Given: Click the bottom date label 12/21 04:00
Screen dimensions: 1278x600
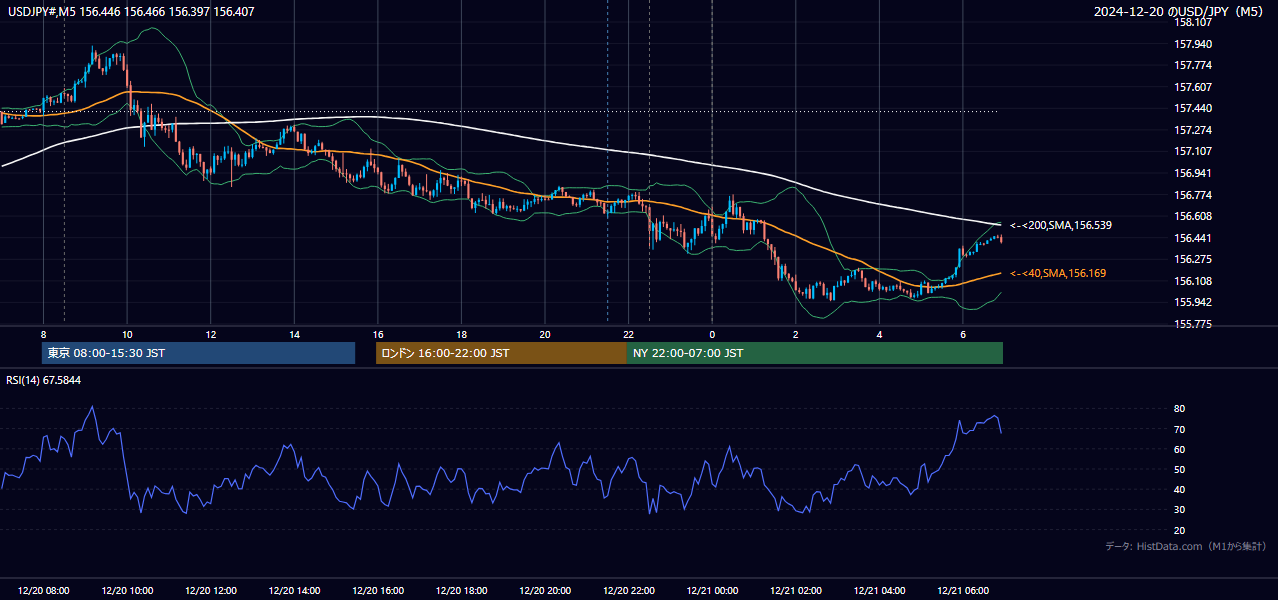Looking at the screenshot, I should click(879, 591).
